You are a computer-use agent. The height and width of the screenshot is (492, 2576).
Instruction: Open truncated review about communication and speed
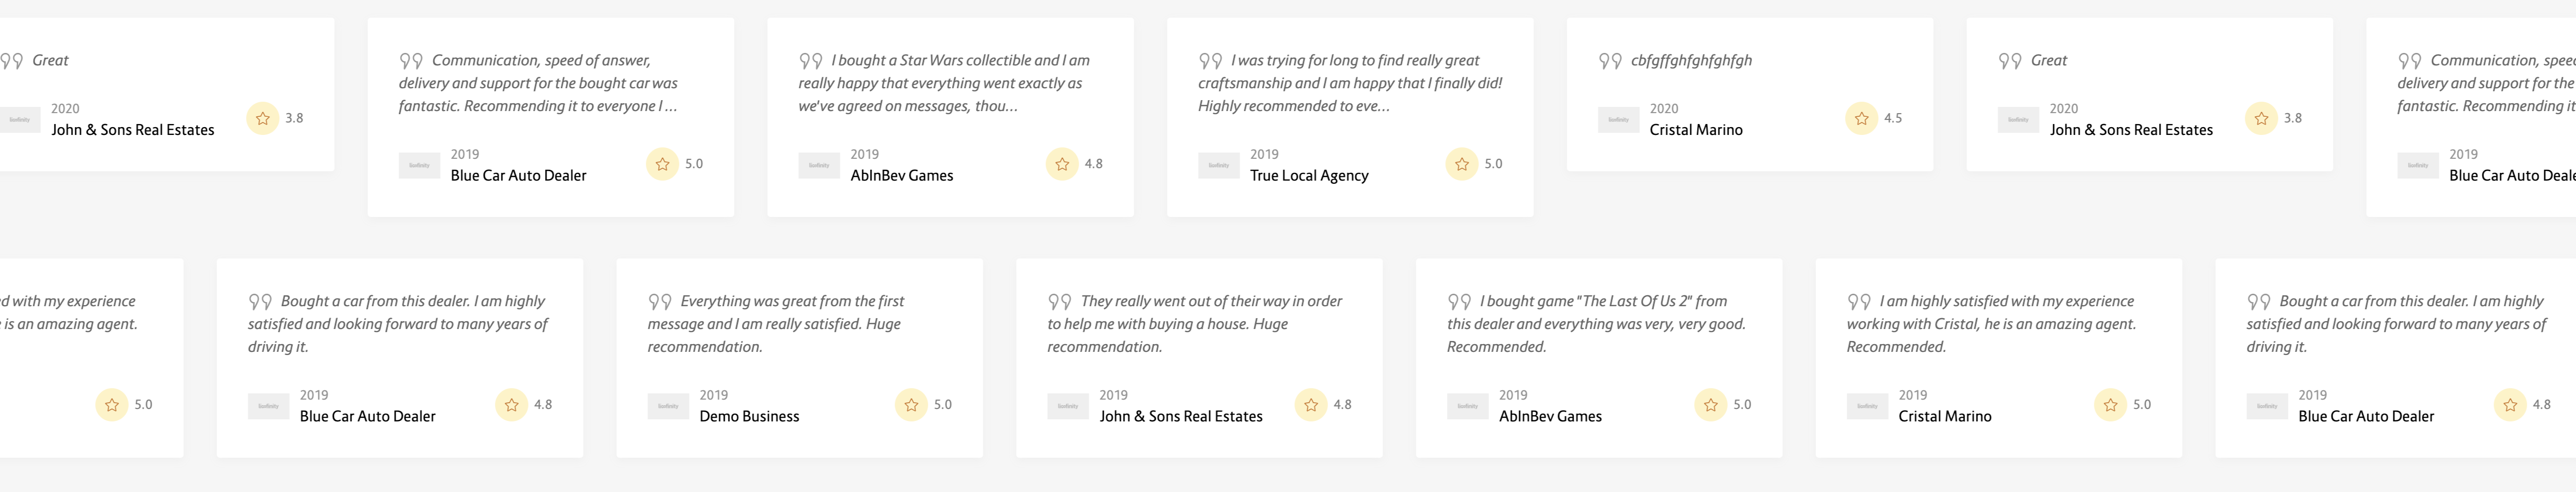pos(538,83)
